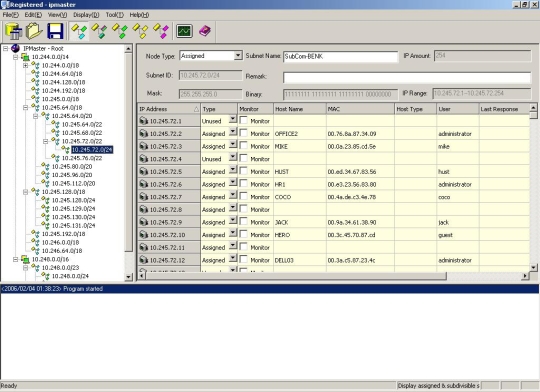Open file using the folder toolbar icon
This screenshot has height=392, width=540.
(x=34, y=31)
